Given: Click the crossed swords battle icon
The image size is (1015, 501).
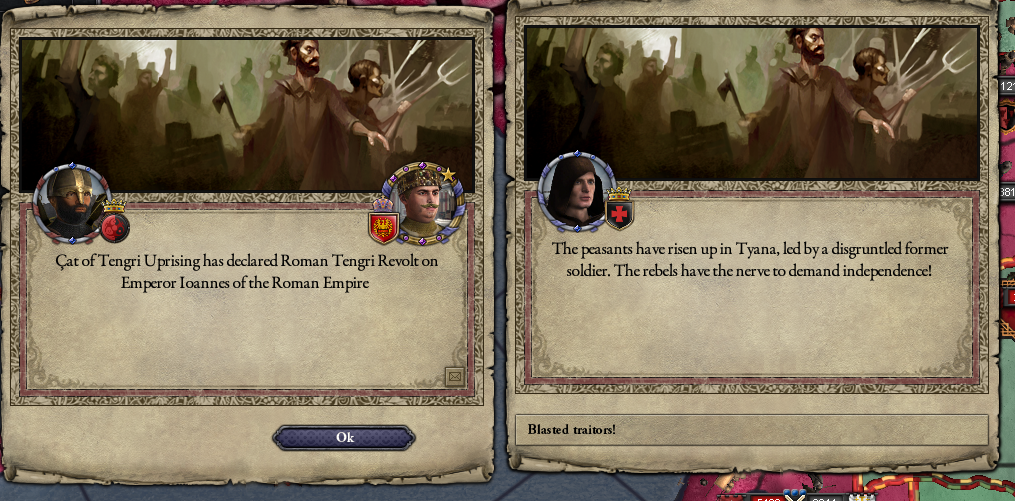Looking at the screenshot, I should click(x=796, y=496).
